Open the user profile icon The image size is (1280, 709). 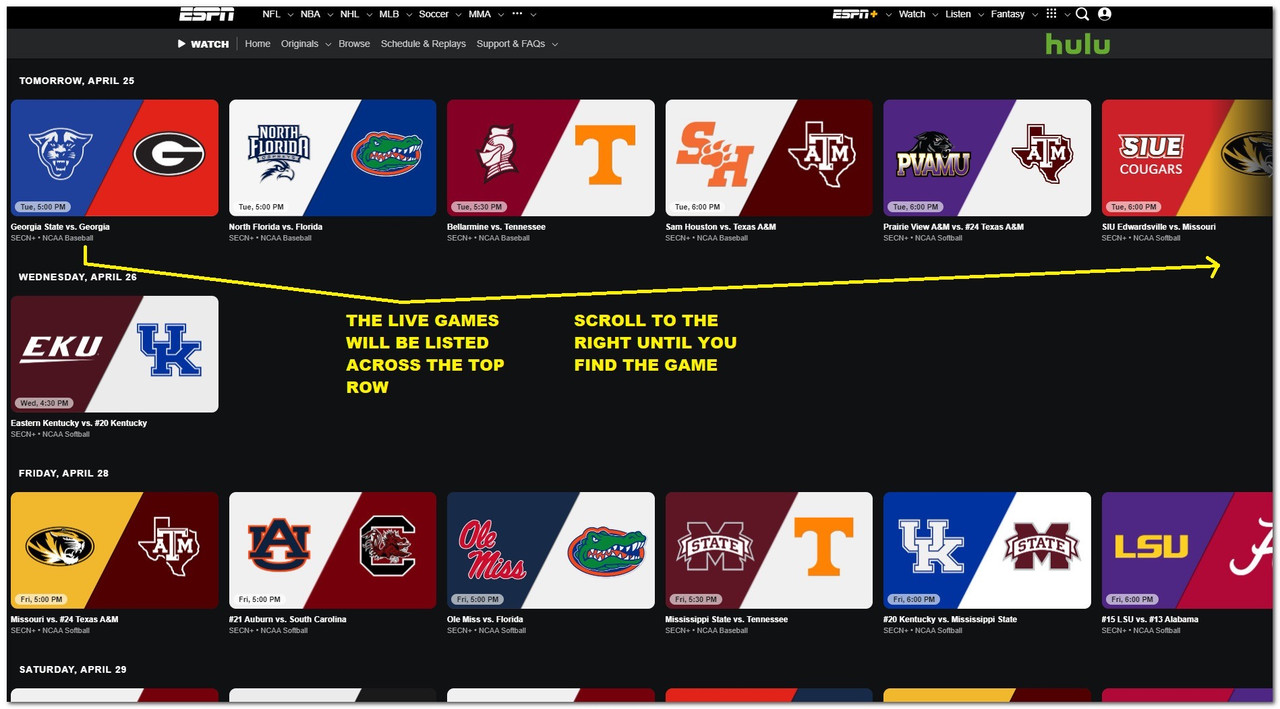point(1105,14)
